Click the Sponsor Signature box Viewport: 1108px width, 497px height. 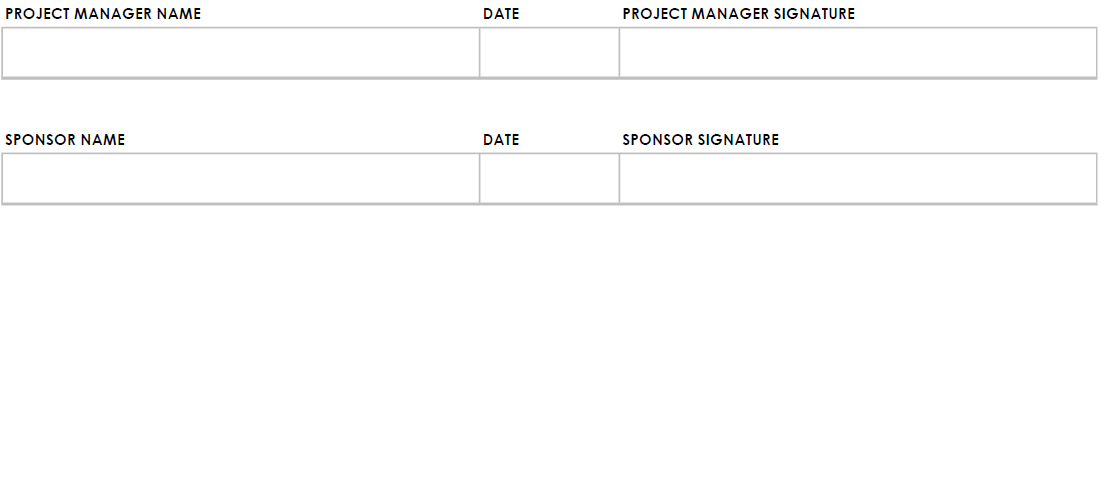(858, 178)
